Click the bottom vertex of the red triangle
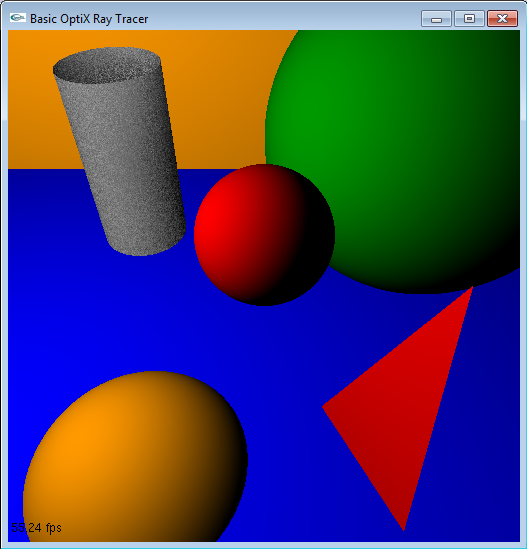 click(404, 529)
